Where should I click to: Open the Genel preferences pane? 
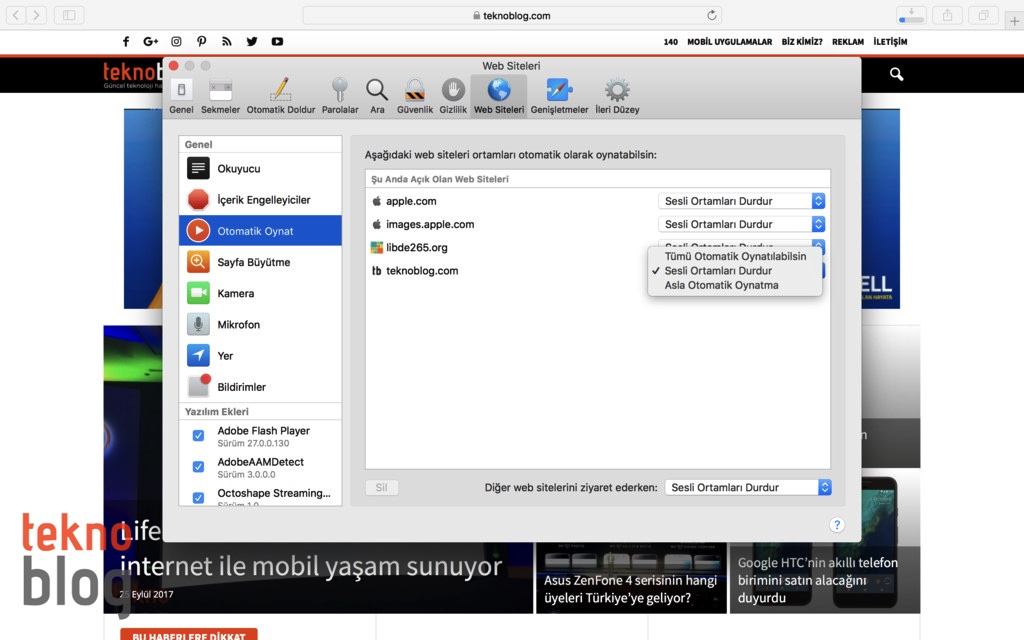click(x=181, y=97)
